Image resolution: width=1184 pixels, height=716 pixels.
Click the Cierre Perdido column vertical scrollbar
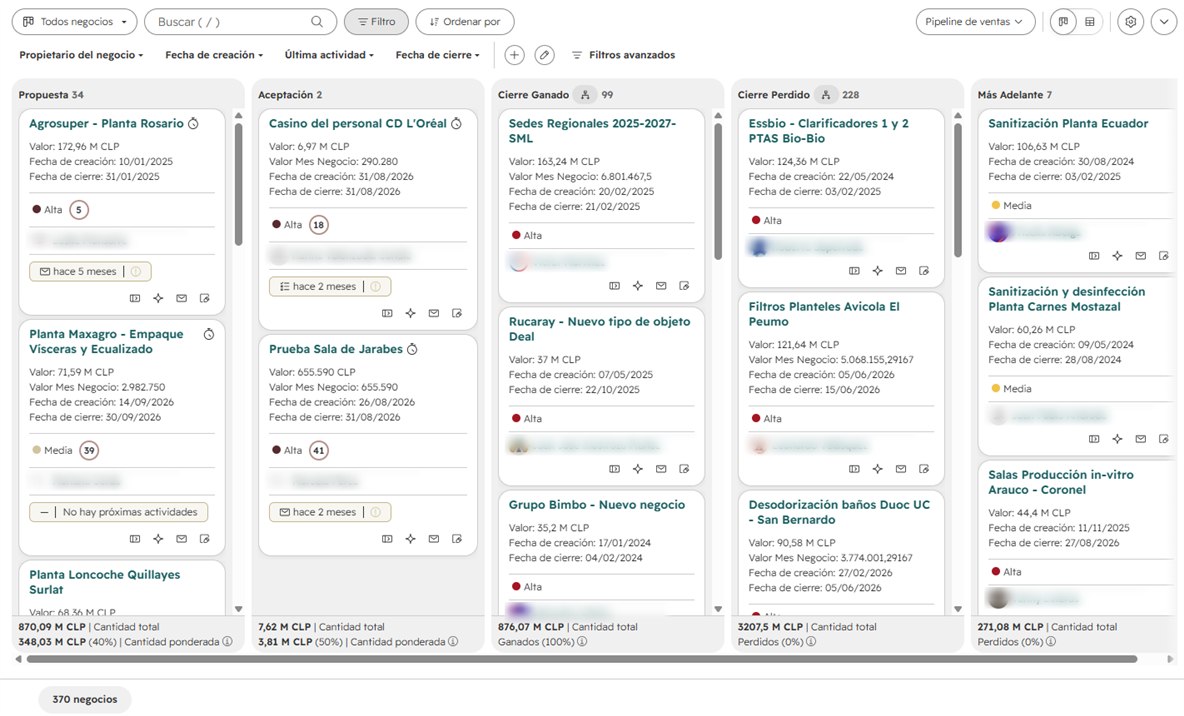[x=957, y=190]
